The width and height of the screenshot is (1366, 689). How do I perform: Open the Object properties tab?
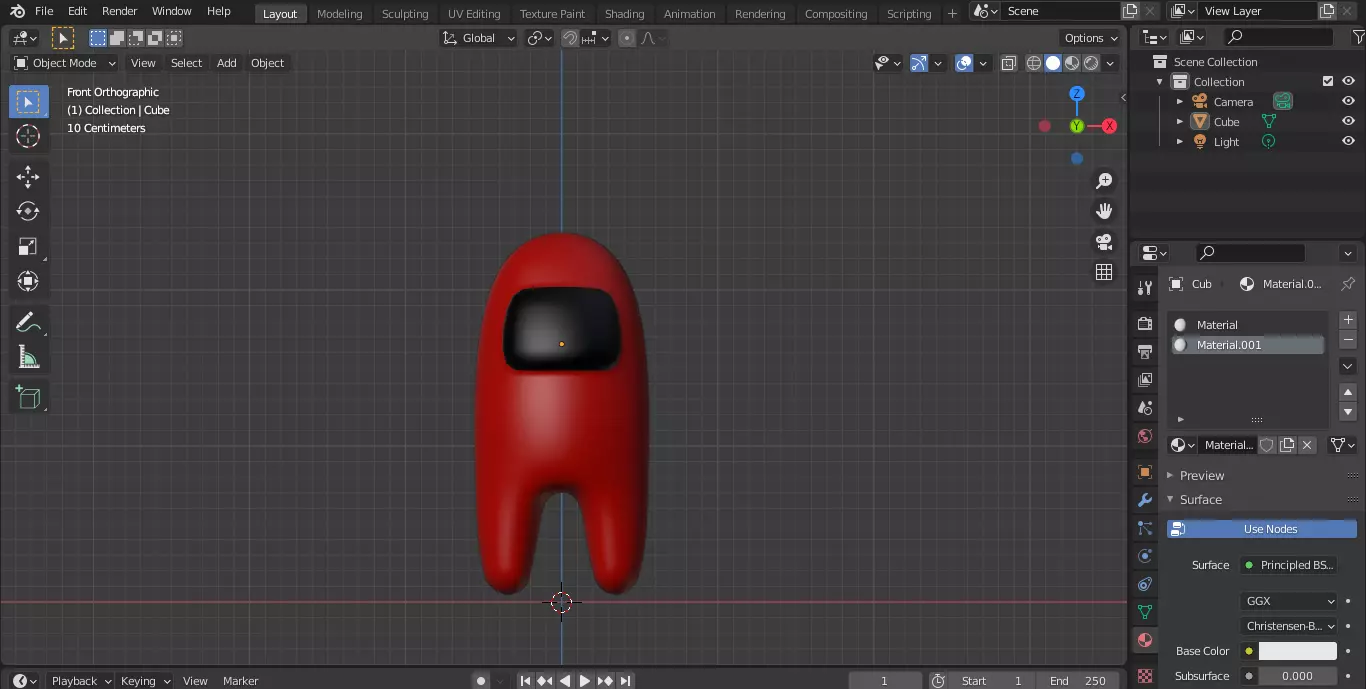pos(1145,471)
